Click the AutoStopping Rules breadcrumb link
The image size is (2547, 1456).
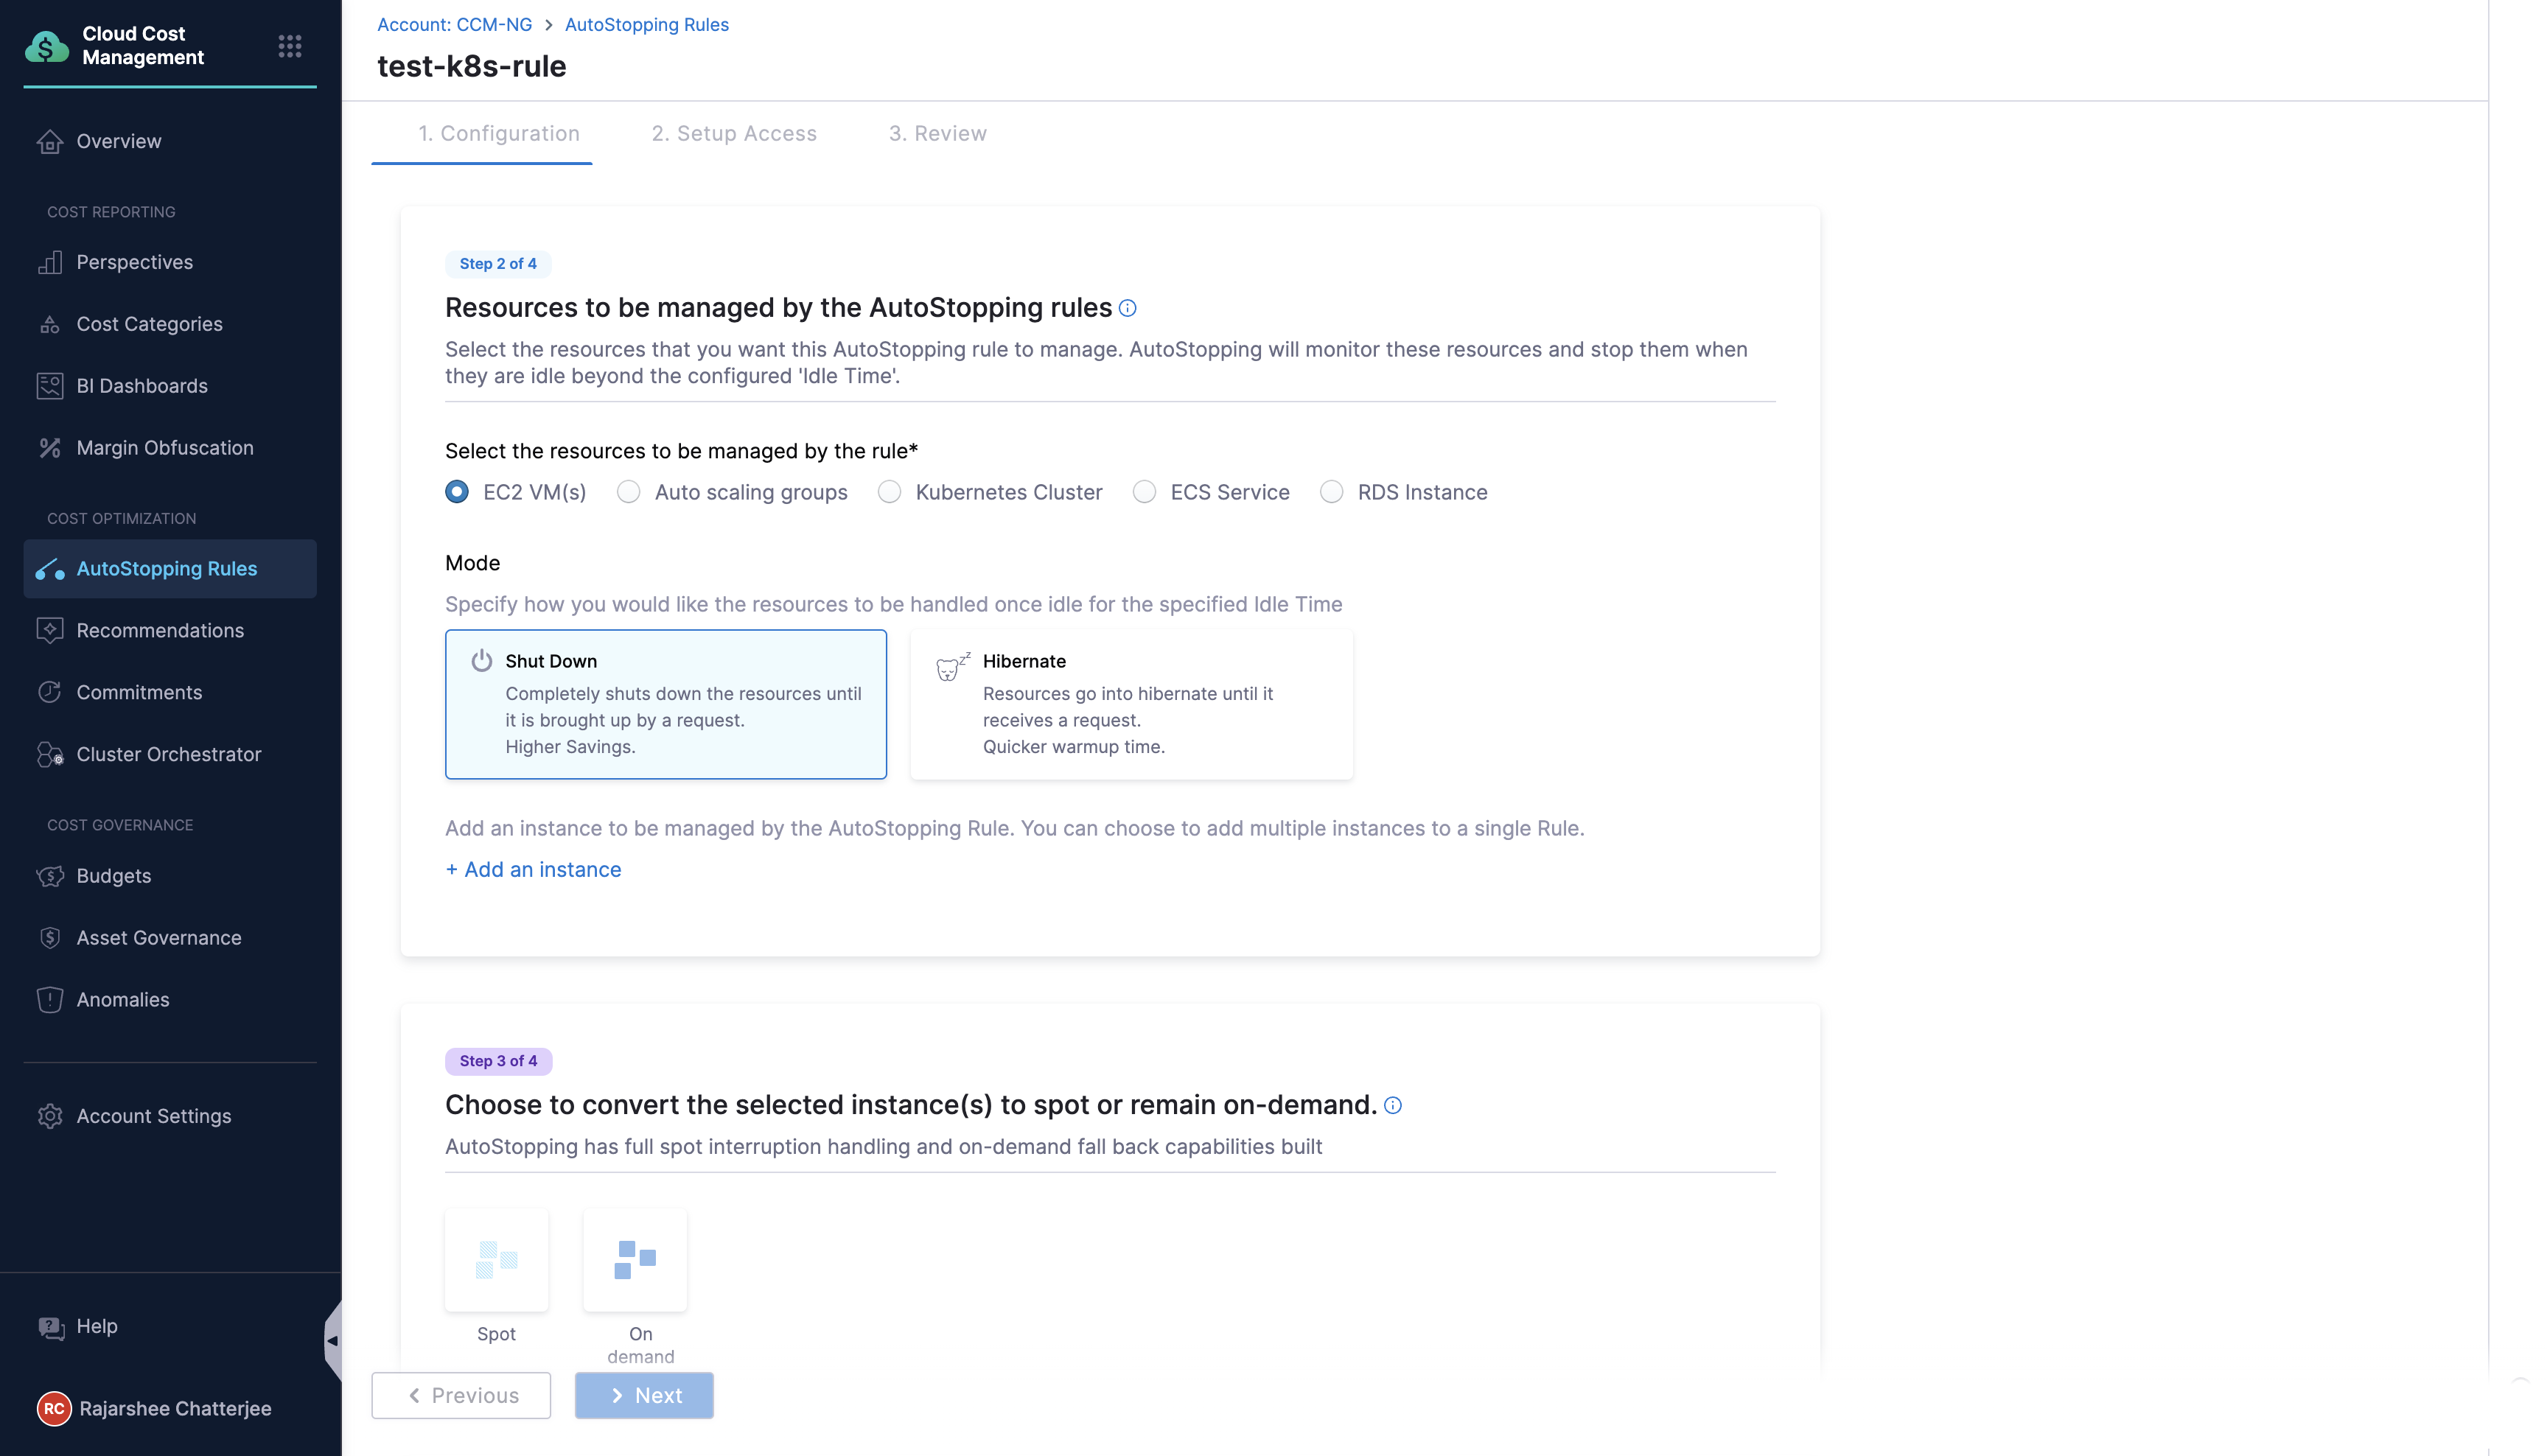pos(646,25)
